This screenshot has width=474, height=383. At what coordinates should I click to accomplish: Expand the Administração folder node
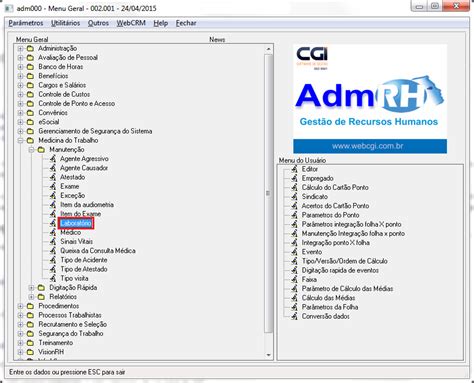point(20,49)
